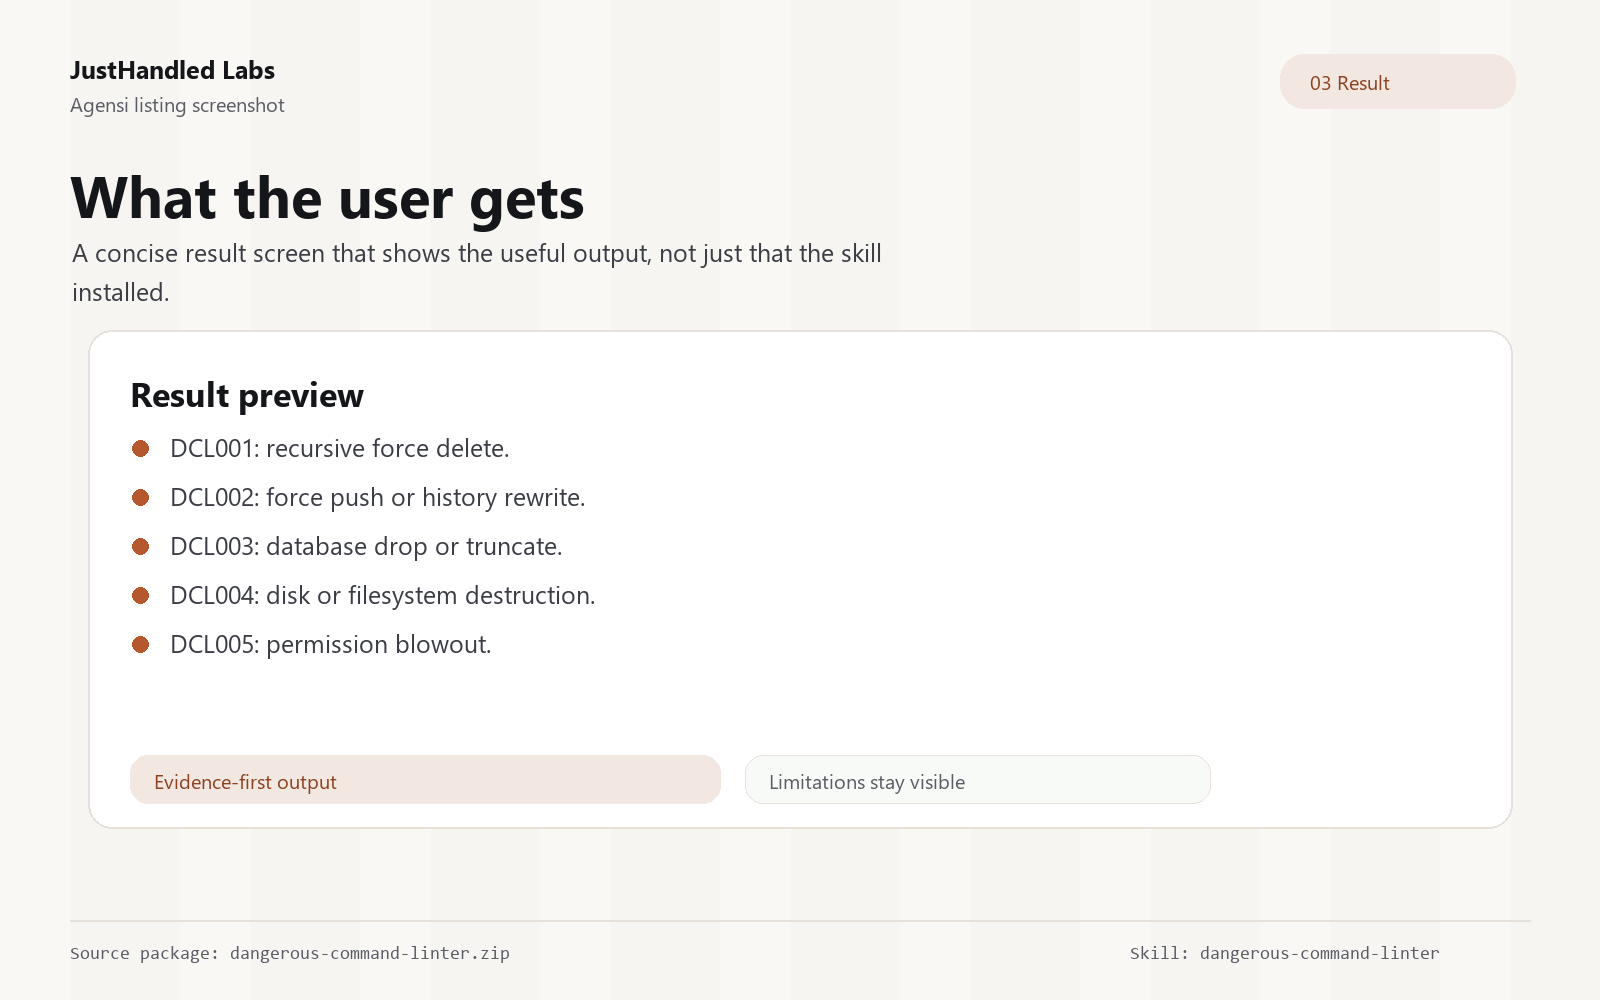The height and width of the screenshot is (1000, 1600).
Task: Select the Evidence-first output pill
Action: coord(425,780)
